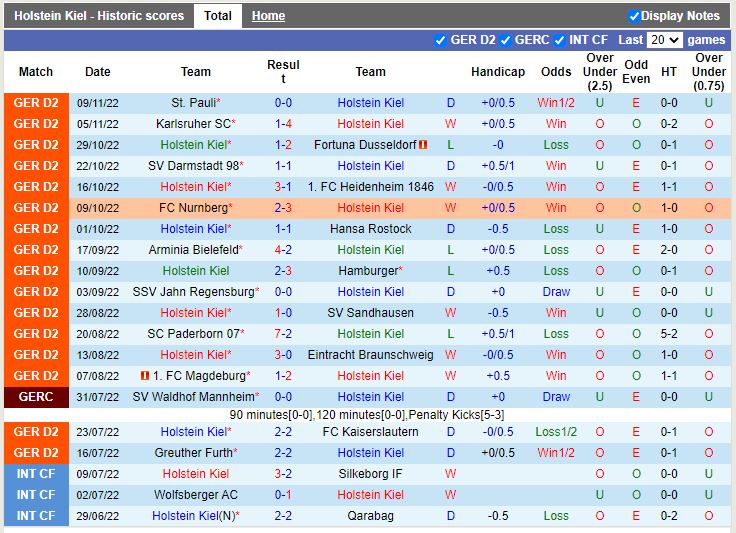
Task: Open FC Kaiserslautern team link
Action: (x=370, y=432)
